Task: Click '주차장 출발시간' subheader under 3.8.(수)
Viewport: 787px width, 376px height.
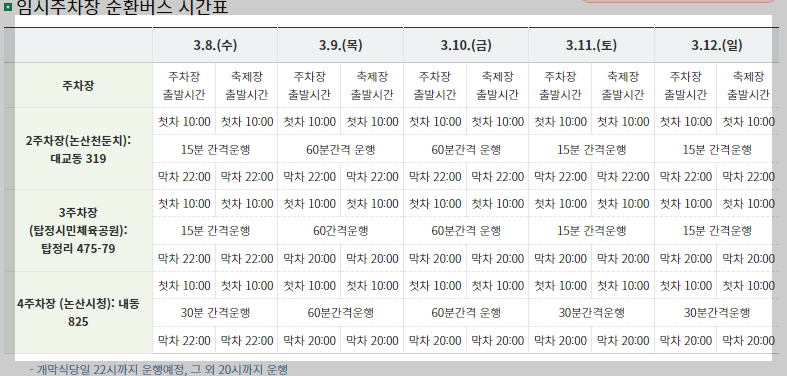Action: pos(184,86)
